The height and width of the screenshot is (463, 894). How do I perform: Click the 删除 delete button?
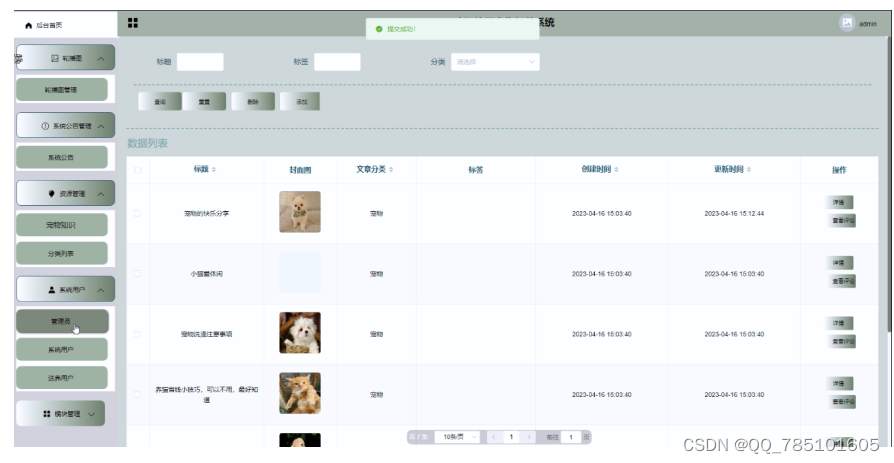253,101
